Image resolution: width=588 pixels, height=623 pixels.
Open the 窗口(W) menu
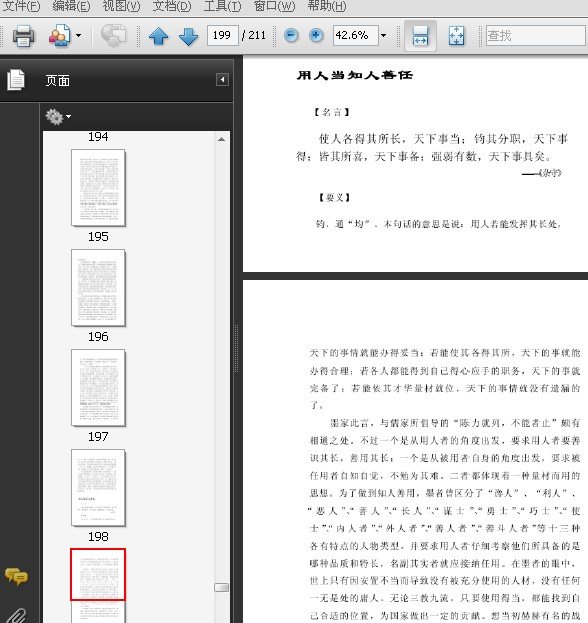(274, 6)
